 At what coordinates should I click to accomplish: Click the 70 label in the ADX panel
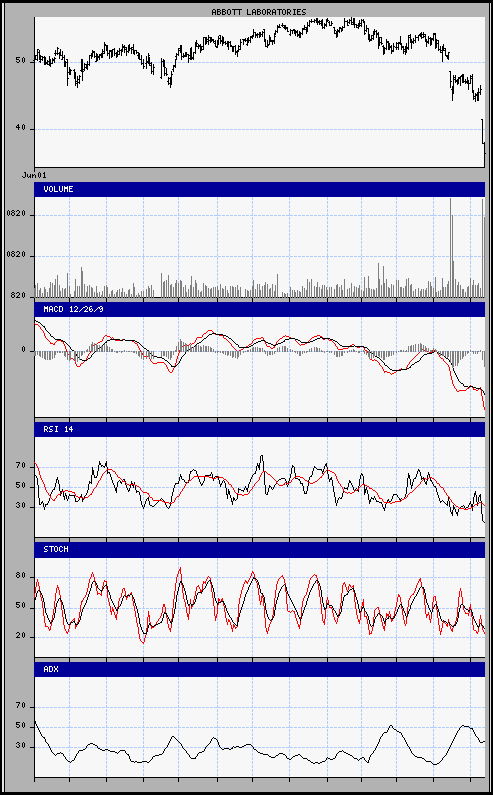[21, 706]
